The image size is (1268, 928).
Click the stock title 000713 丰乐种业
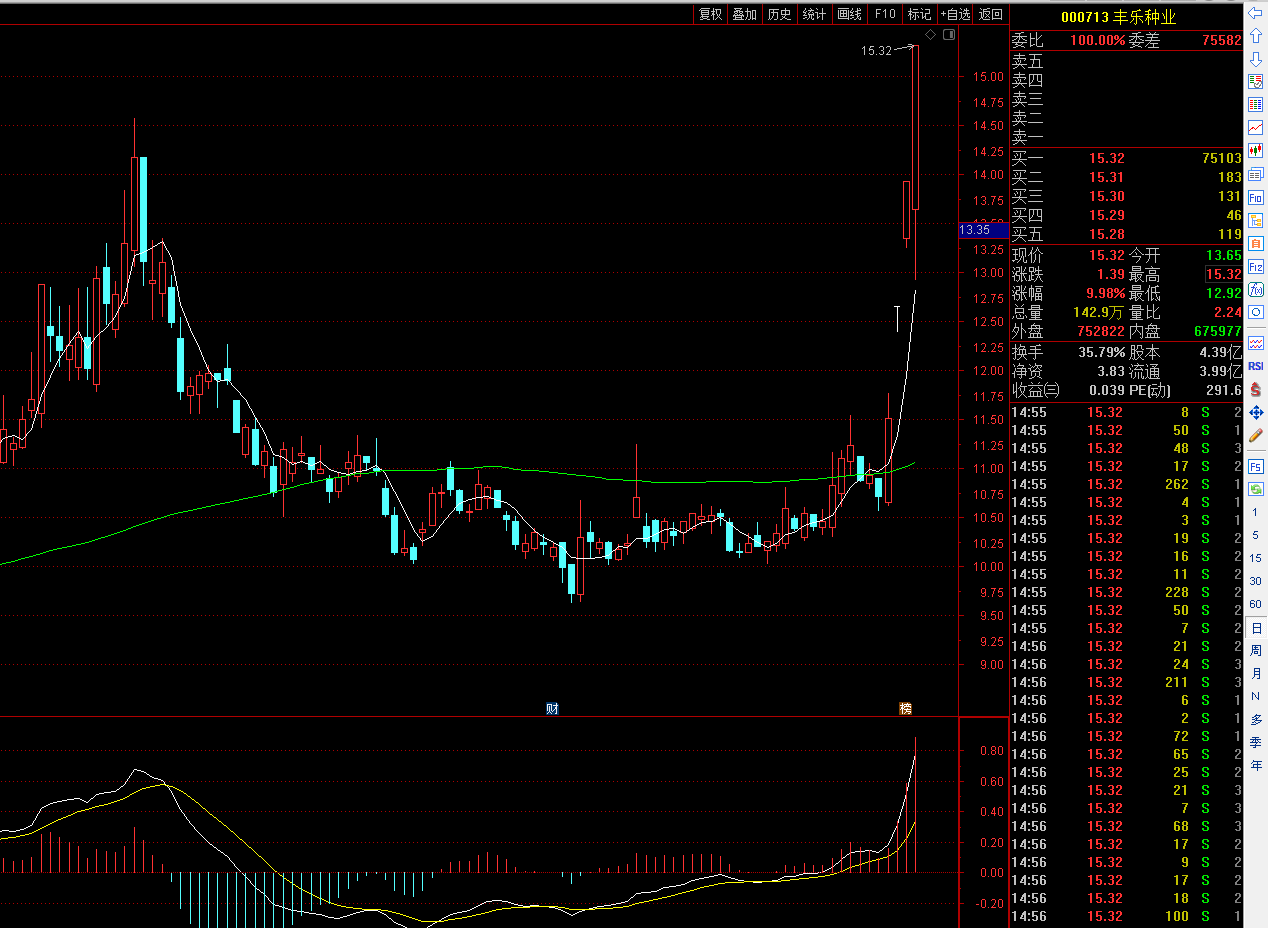tap(1118, 17)
